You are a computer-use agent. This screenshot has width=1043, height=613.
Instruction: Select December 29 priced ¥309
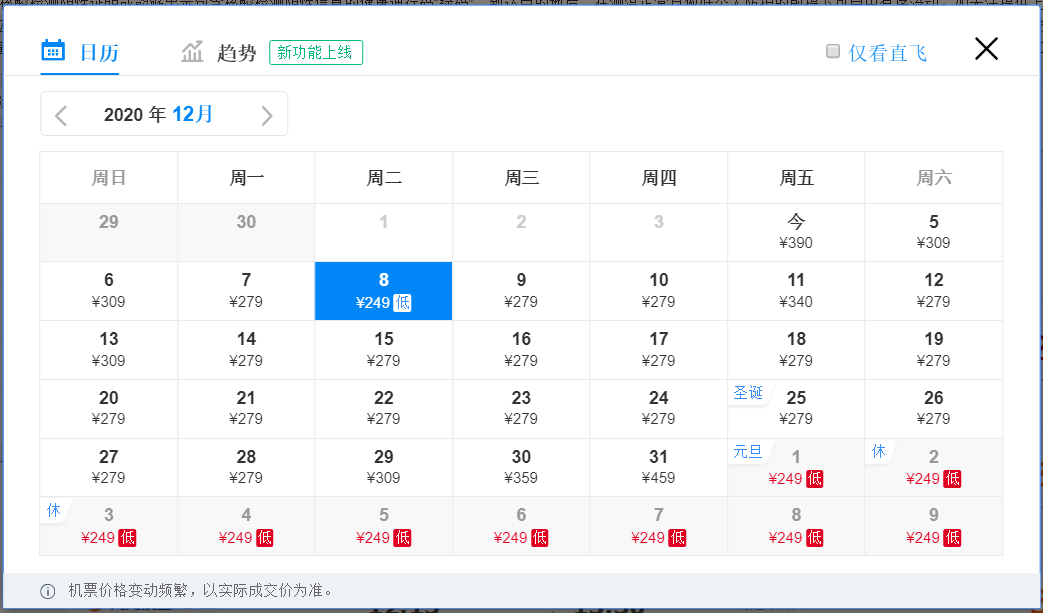point(384,467)
